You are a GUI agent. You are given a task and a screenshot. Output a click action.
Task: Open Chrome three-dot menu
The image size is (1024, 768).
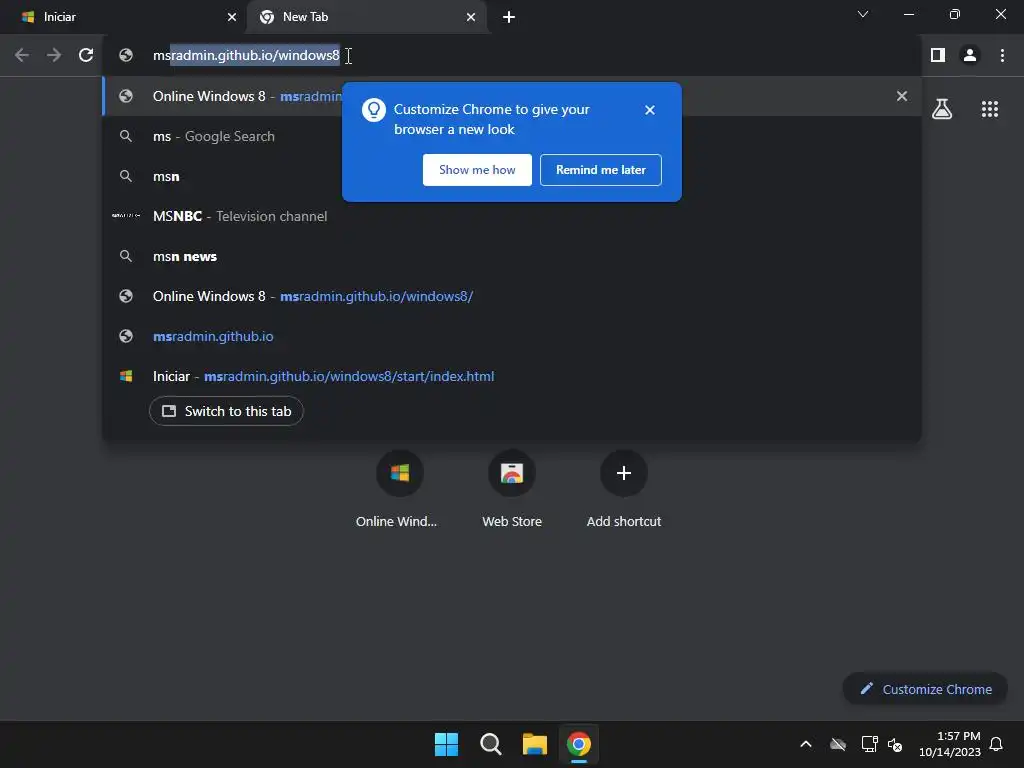1002,56
